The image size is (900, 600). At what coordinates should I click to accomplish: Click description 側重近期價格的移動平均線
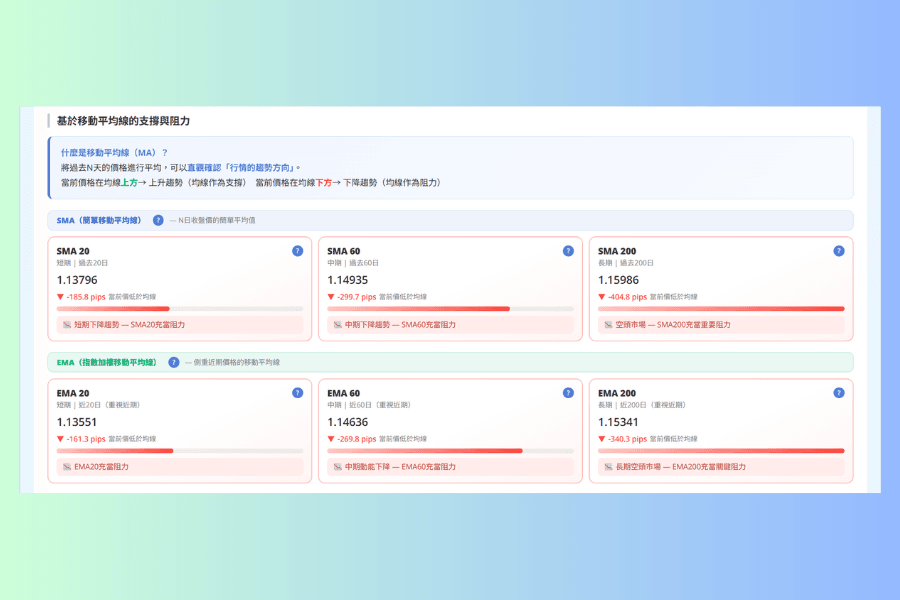pyautogui.click(x=236, y=362)
